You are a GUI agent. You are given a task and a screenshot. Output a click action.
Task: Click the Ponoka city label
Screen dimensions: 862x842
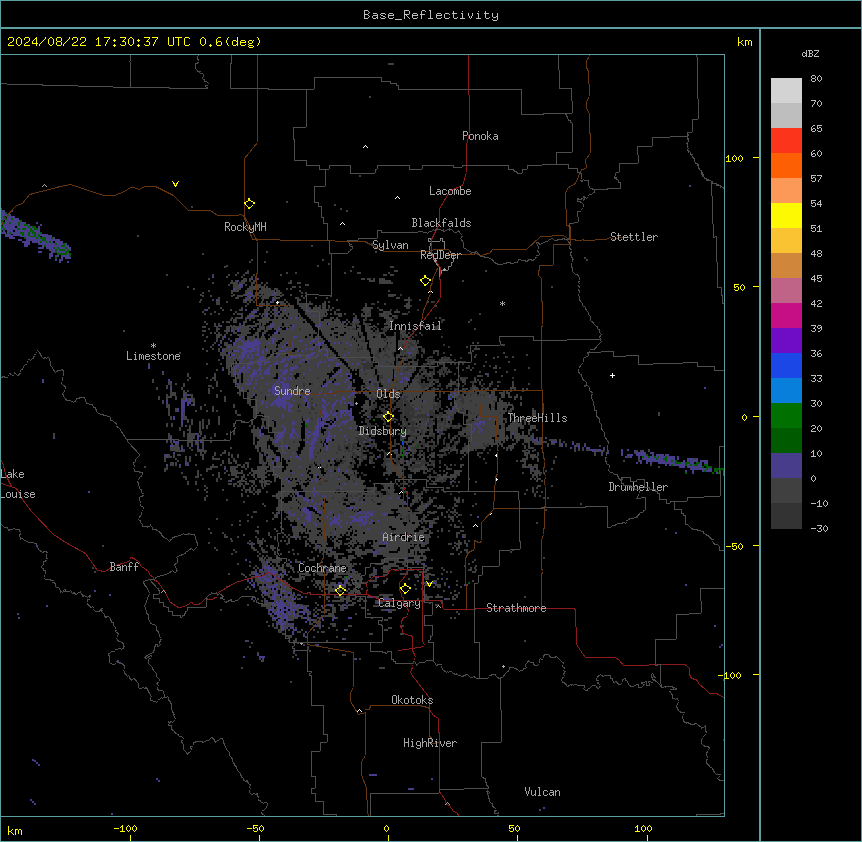click(480, 136)
